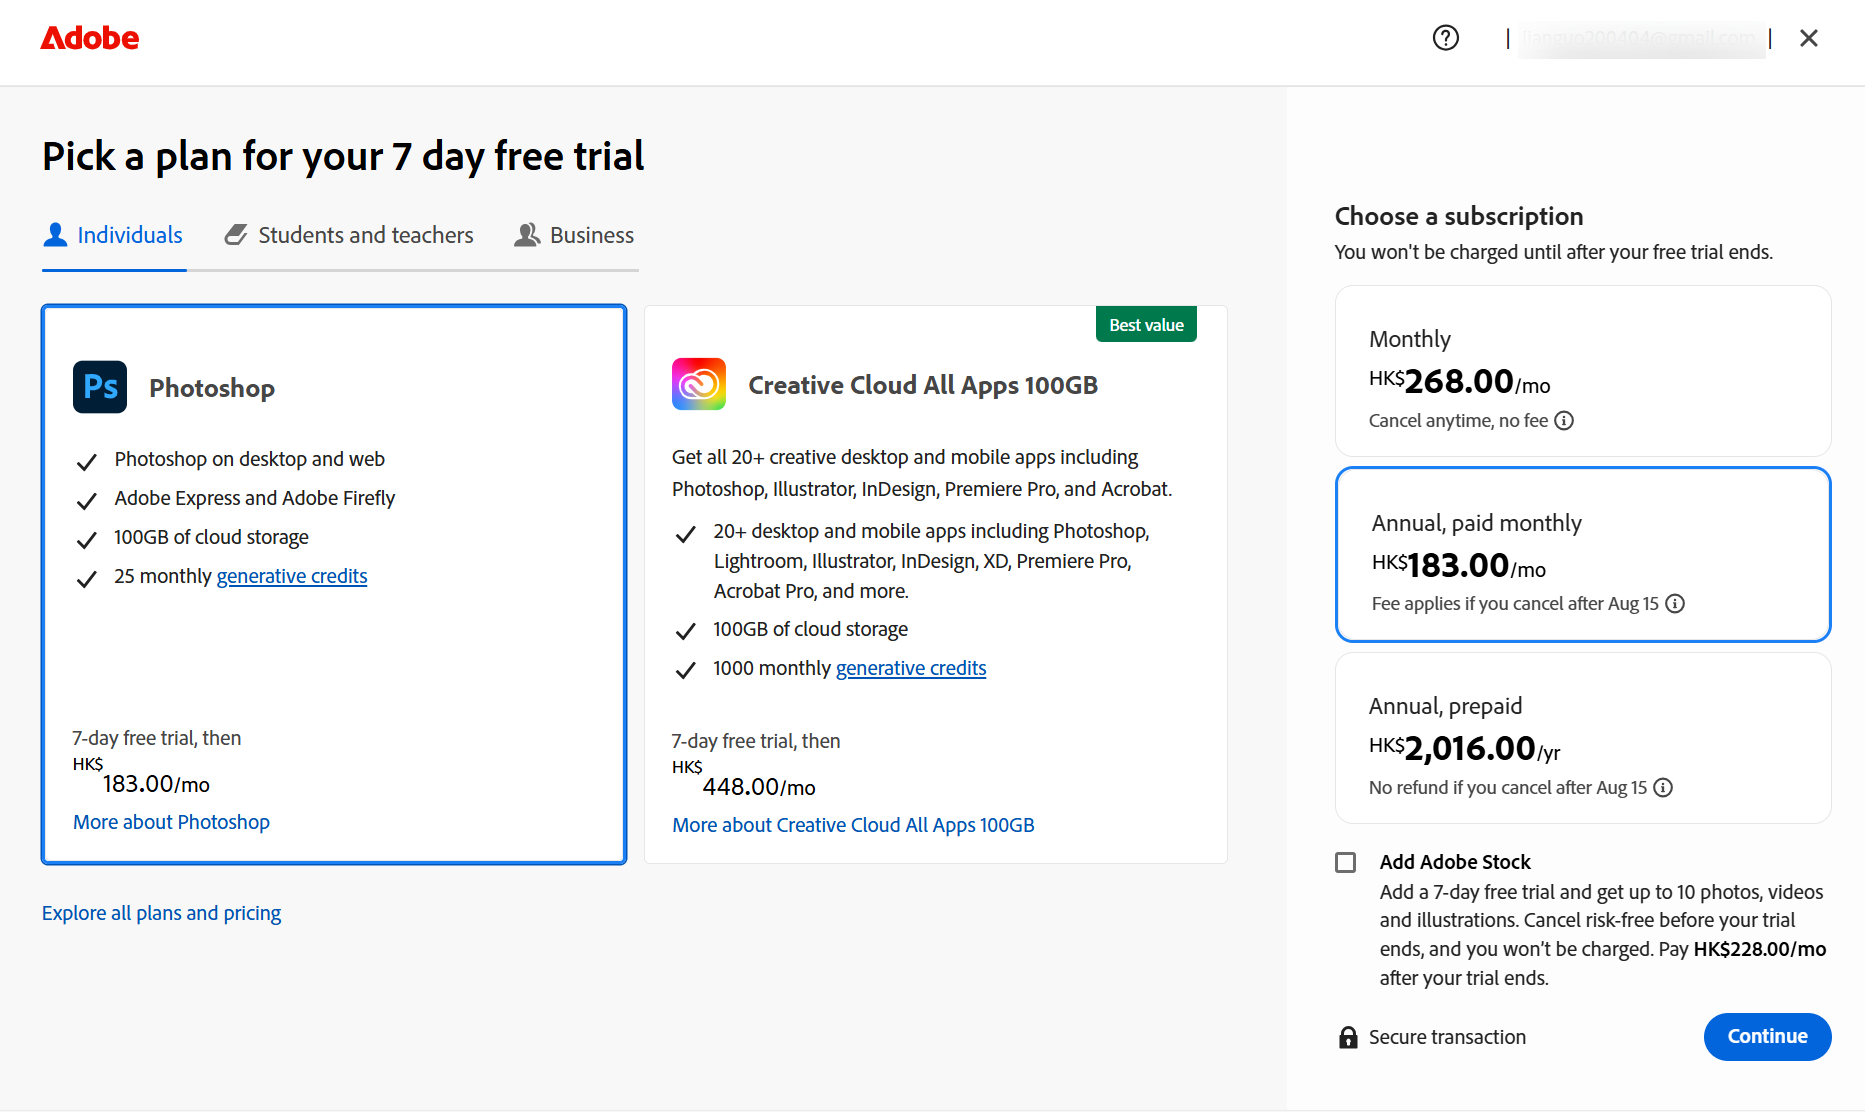This screenshot has width=1865, height=1112.
Task: Click 'Secure transaction' text
Action: click(1447, 1037)
